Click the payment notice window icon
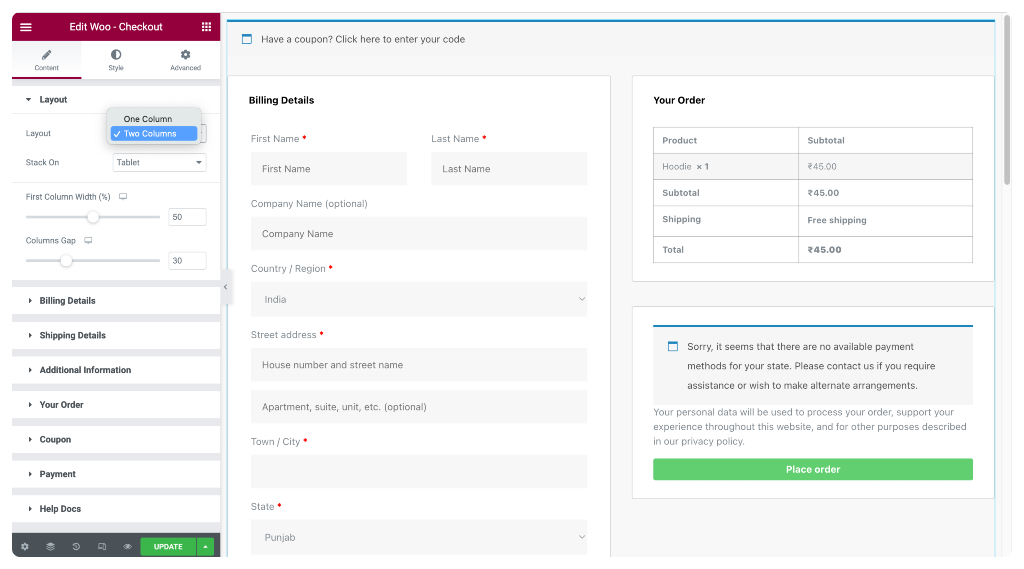 pos(673,346)
